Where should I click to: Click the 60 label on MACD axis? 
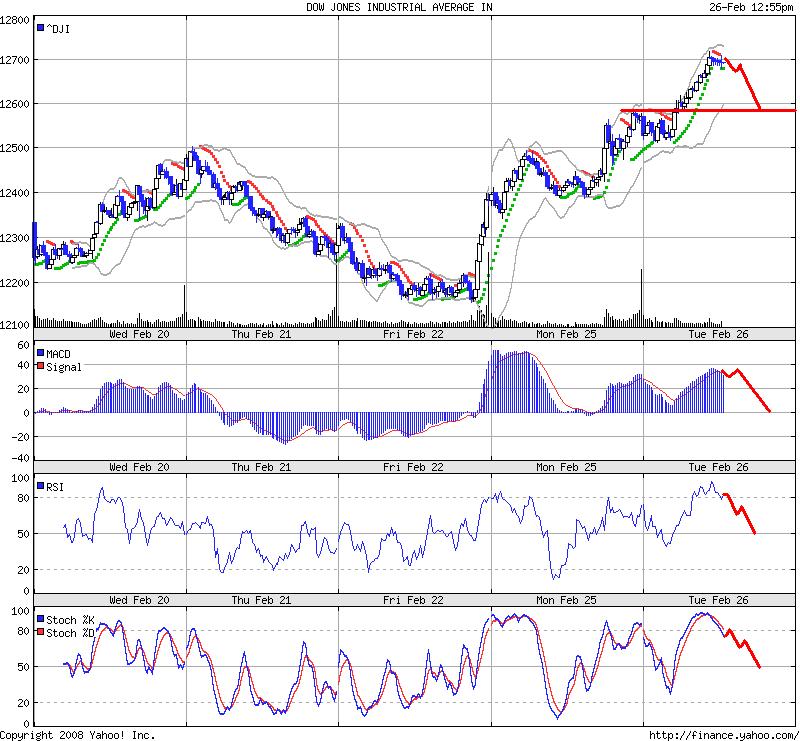tap(24, 345)
